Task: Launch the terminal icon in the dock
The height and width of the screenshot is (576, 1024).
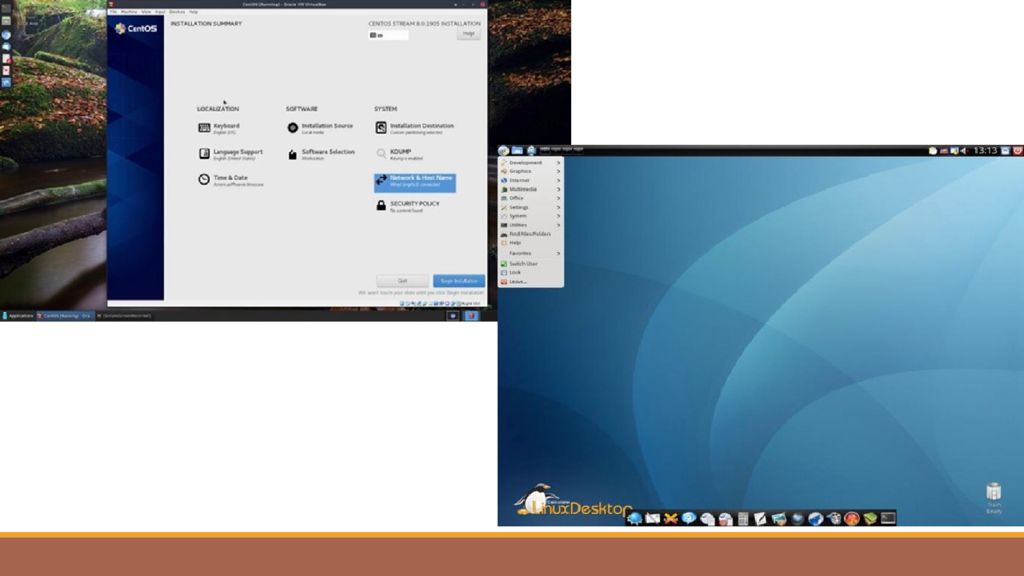Action: pyautogui.click(x=888, y=519)
